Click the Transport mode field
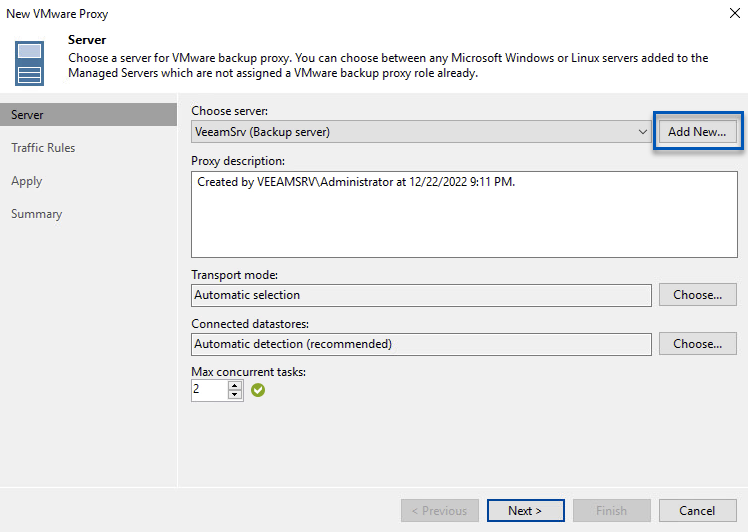The image size is (748, 532). click(x=421, y=295)
